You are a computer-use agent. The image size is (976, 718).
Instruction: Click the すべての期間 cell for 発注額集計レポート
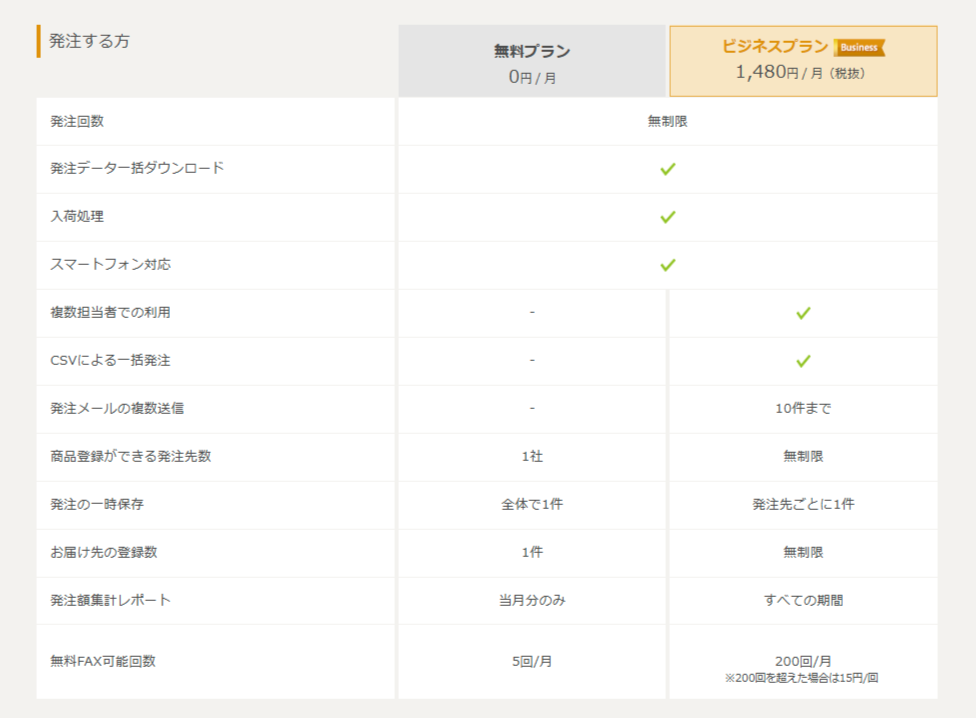pos(803,600)
